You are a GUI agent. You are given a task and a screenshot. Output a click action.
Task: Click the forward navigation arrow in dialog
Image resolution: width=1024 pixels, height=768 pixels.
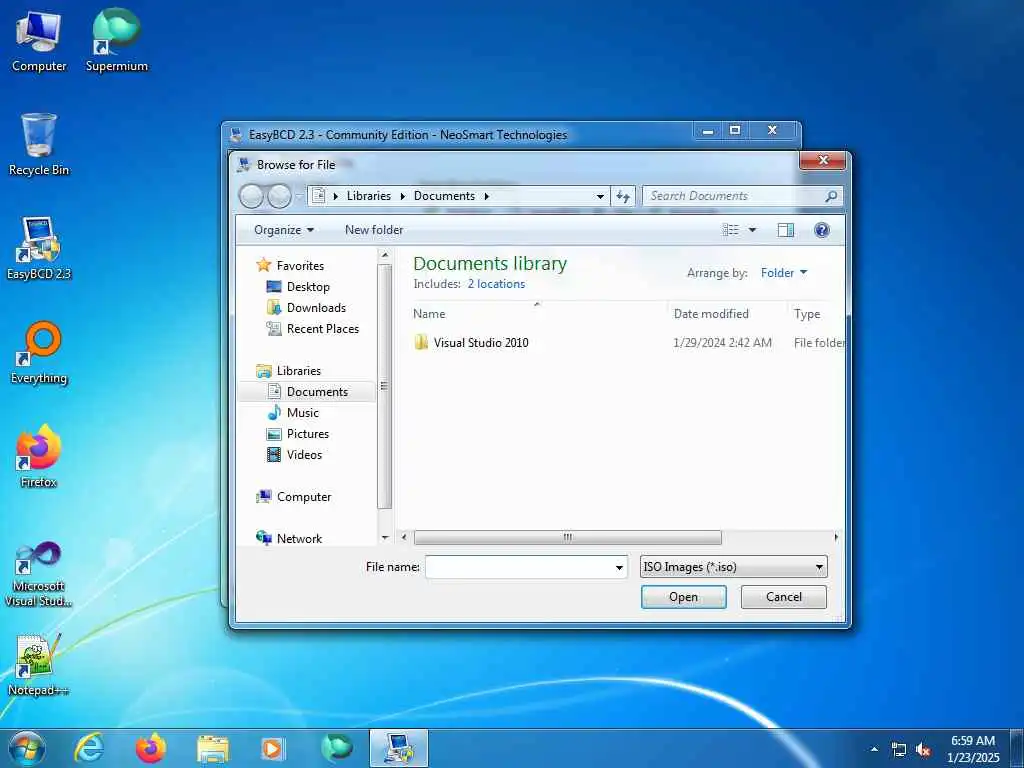click(x=280, y=196)
